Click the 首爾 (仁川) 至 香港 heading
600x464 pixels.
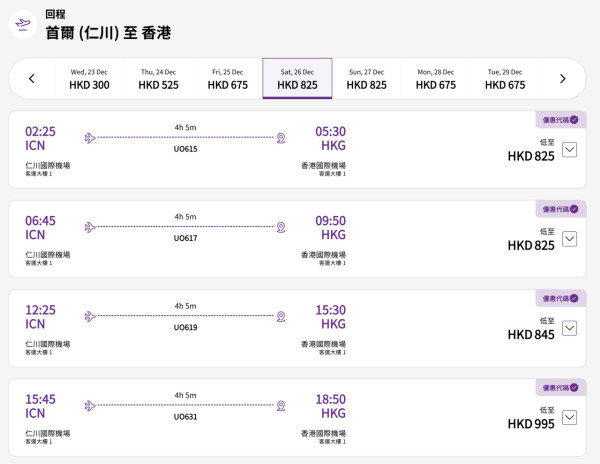point(108,33)
